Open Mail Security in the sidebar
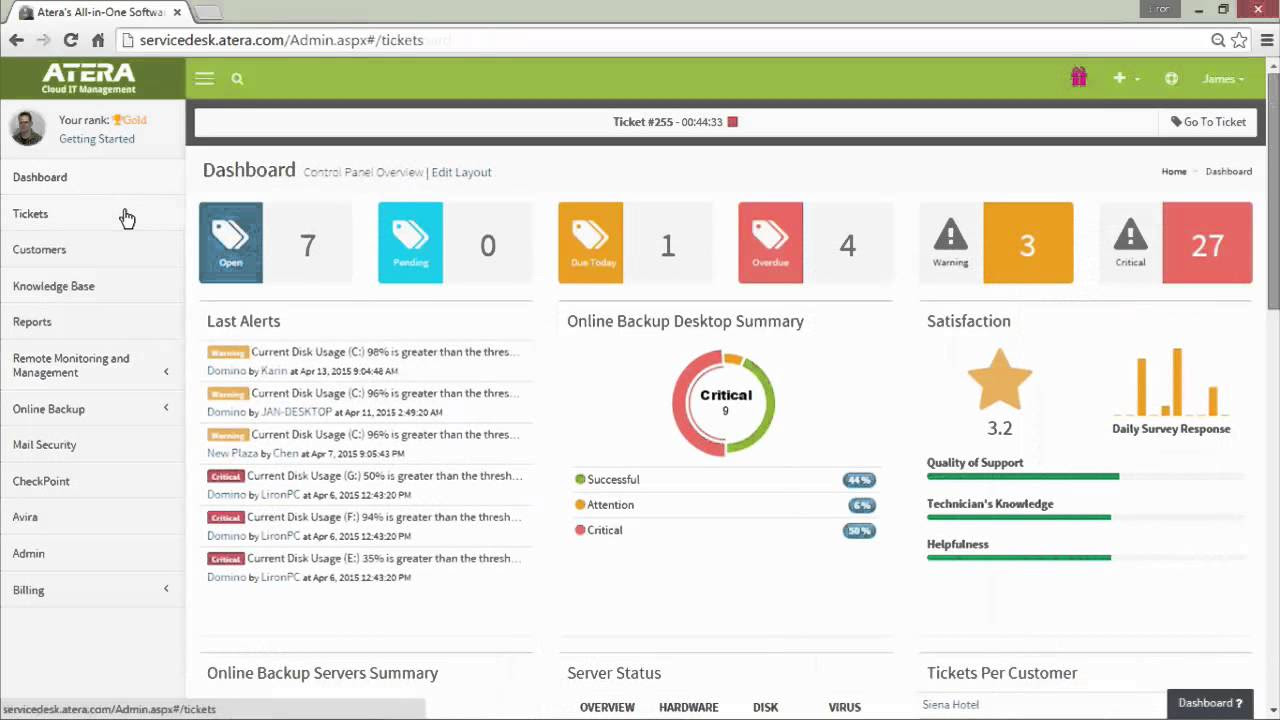This screenshot has width=1280, height=720. tap(45, 445)
